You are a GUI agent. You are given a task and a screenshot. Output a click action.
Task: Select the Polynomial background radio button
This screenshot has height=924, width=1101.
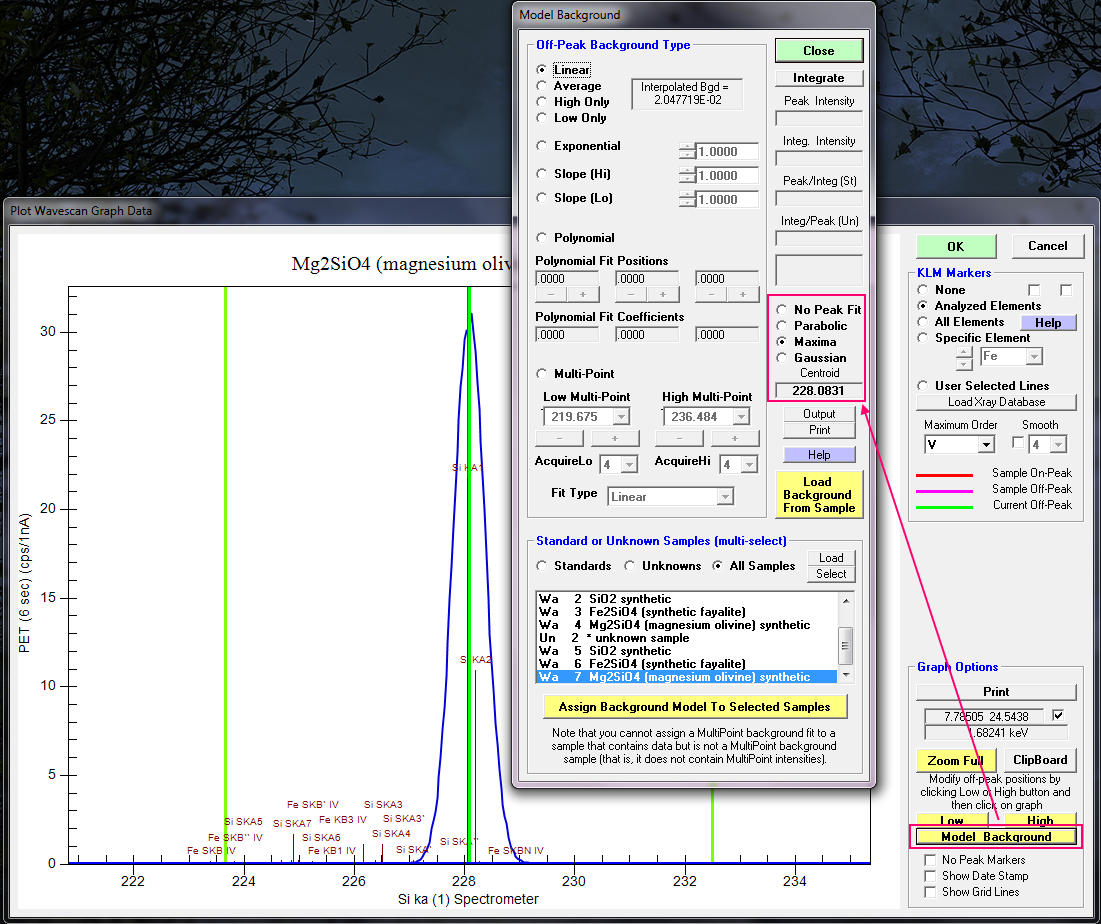[x=542, y=238]
